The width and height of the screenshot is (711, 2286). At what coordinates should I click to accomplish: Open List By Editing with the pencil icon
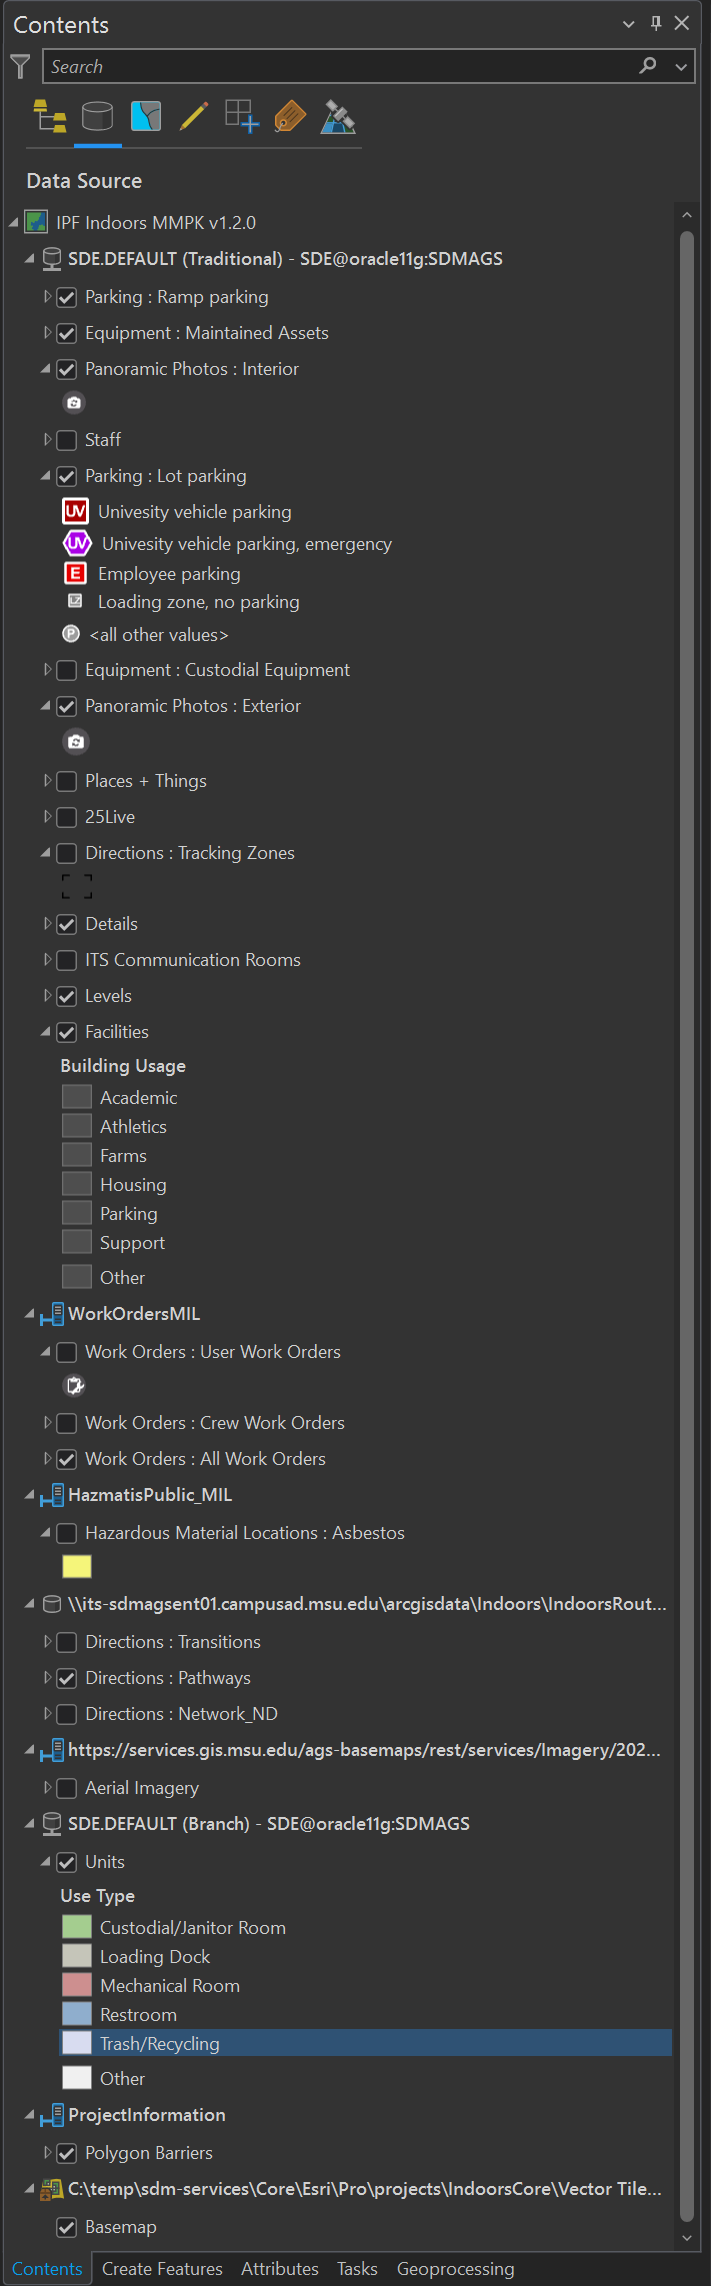click(193, 115)
